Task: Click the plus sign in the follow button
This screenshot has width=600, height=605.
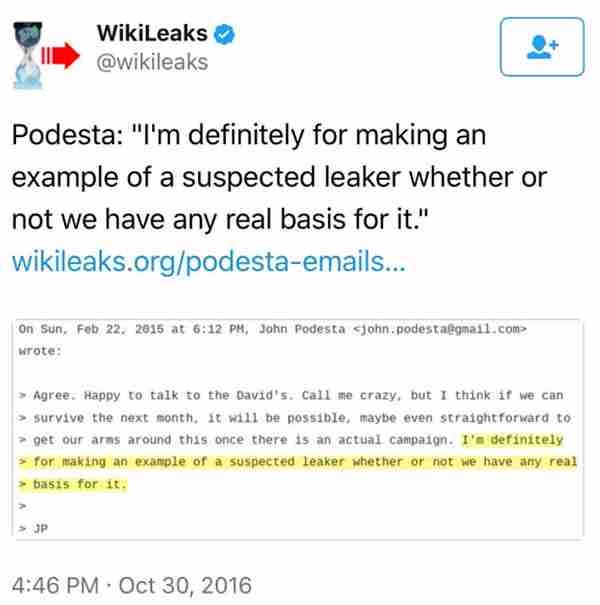Action: click(554, 44)
